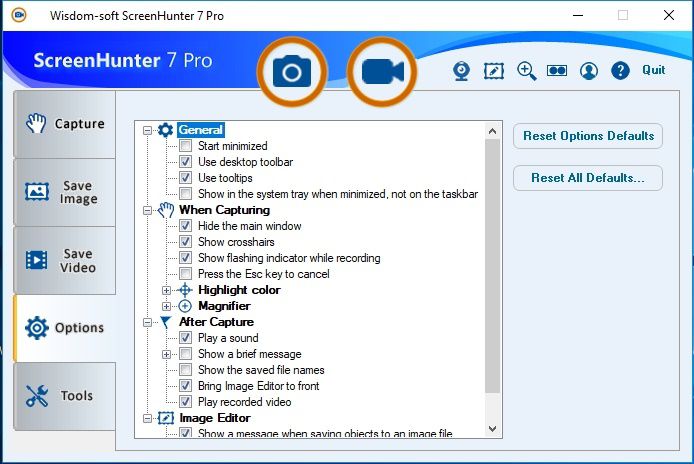The width and height of the screenshot is (694, 464).
Task: Expand Show a brief message node
Action: click(166, 354)
